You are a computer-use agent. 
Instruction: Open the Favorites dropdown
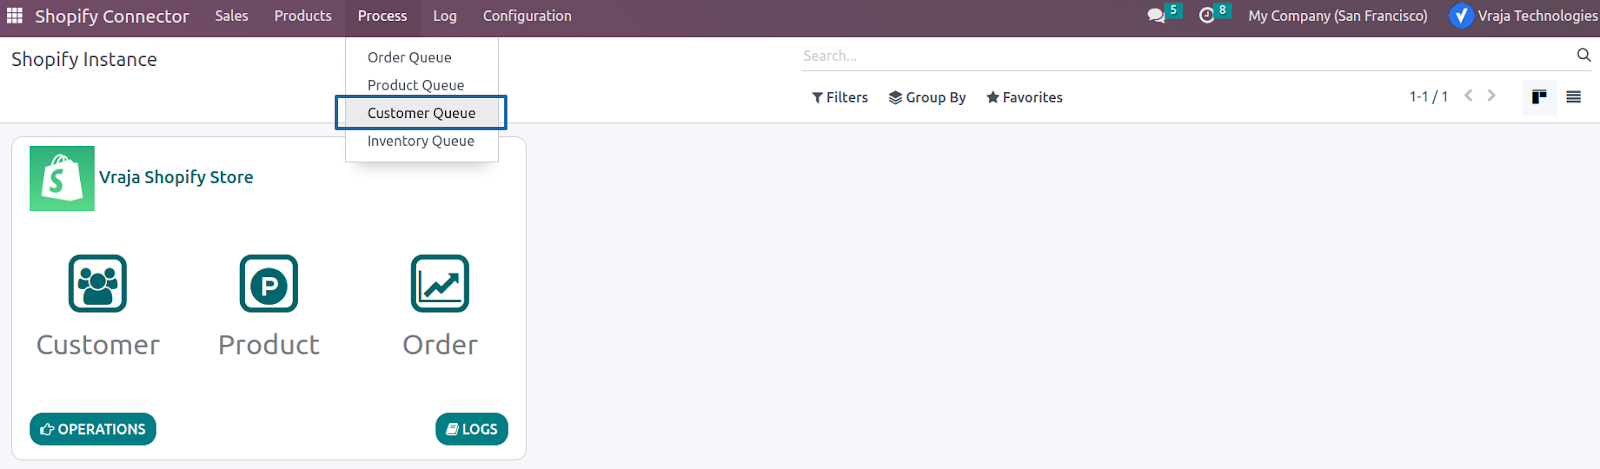pyautogui.click(x=1024, y=97)
